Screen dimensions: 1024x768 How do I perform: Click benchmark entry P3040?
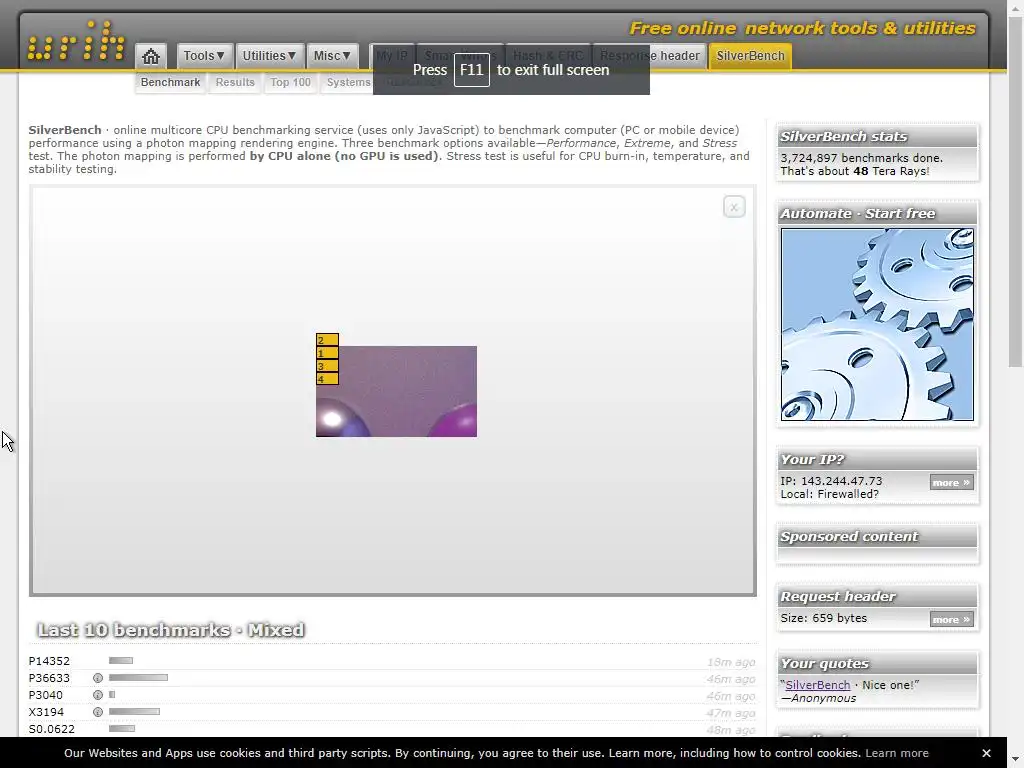pos(46,695)
